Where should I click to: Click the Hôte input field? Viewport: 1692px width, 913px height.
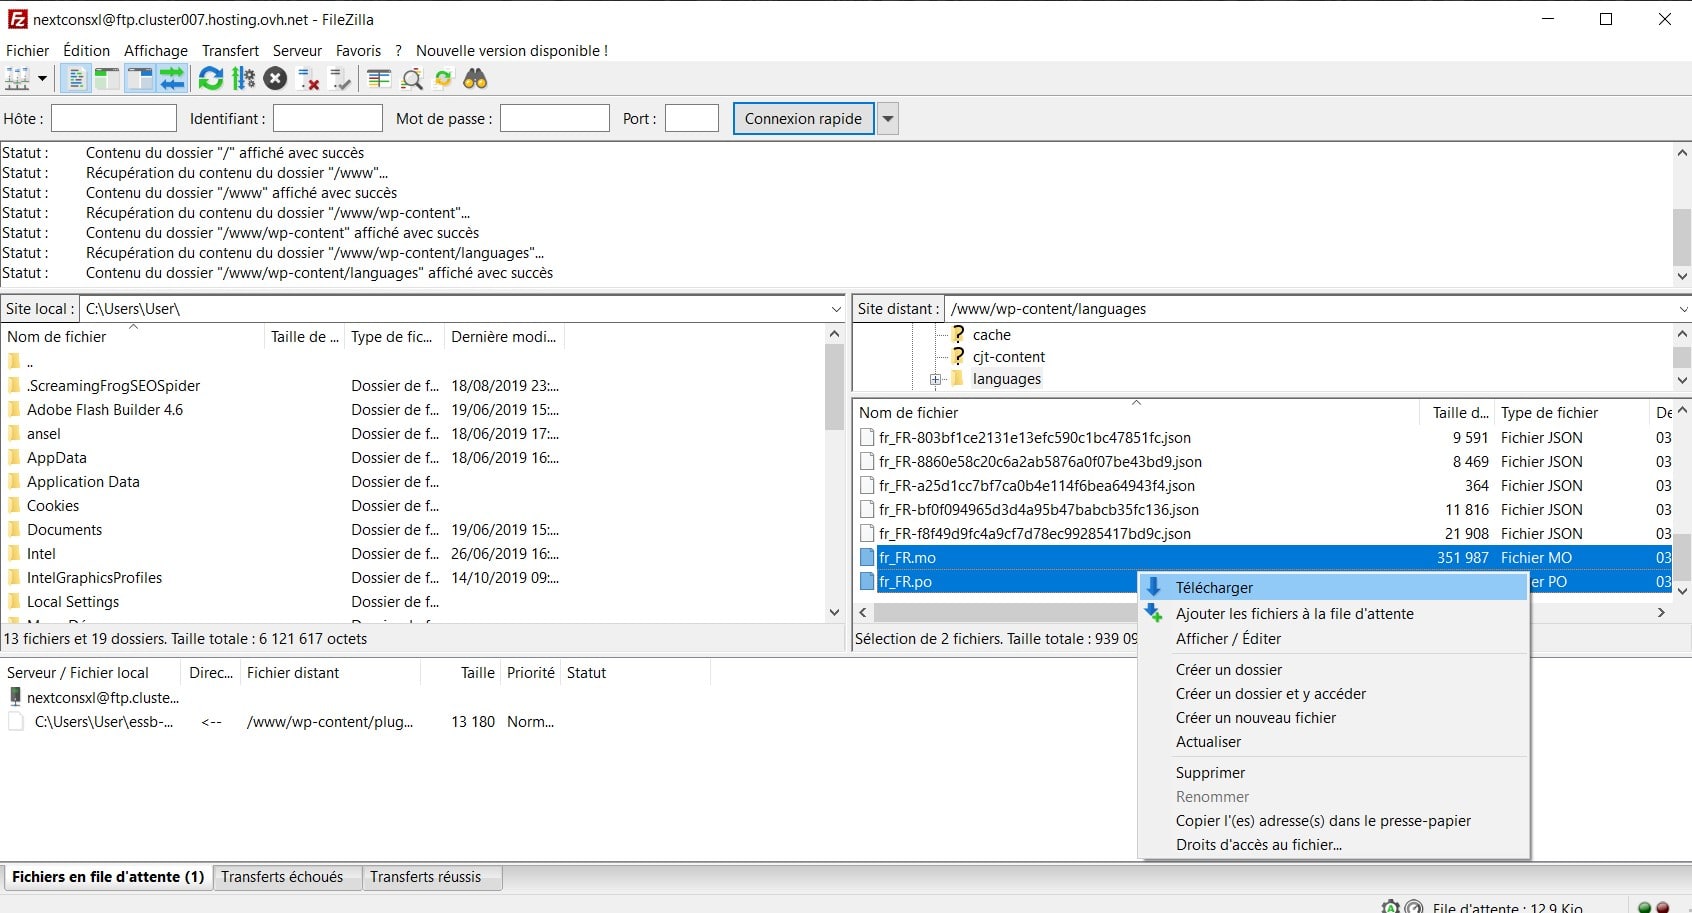pos(114,118)
